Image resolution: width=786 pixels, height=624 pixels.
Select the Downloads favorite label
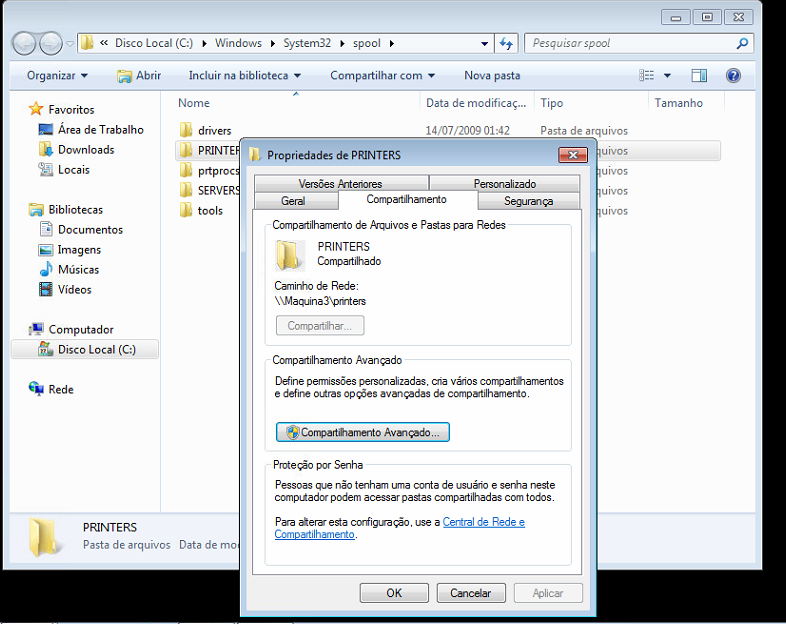86,149
